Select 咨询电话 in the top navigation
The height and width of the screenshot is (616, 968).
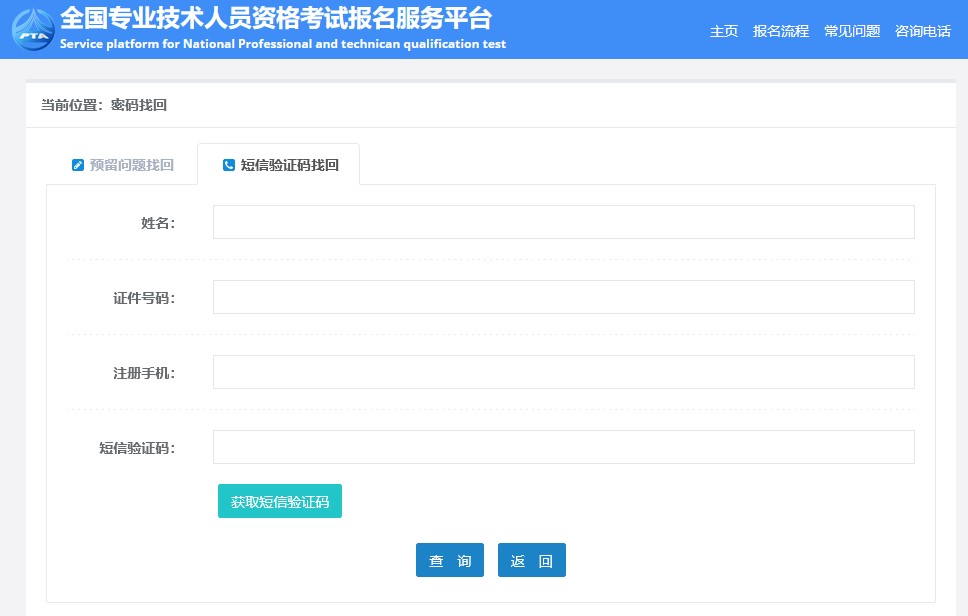click(x=922, y=31)
